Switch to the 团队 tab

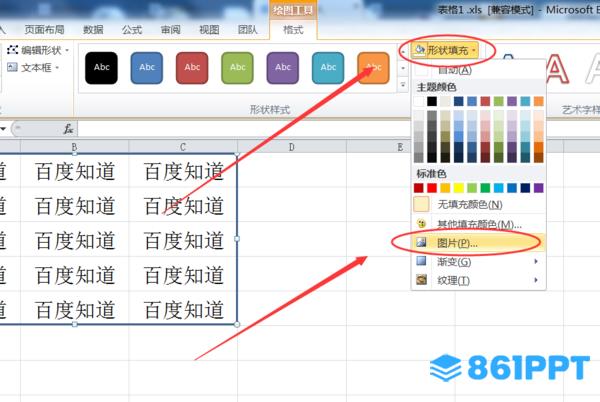[x=248, y=29]
